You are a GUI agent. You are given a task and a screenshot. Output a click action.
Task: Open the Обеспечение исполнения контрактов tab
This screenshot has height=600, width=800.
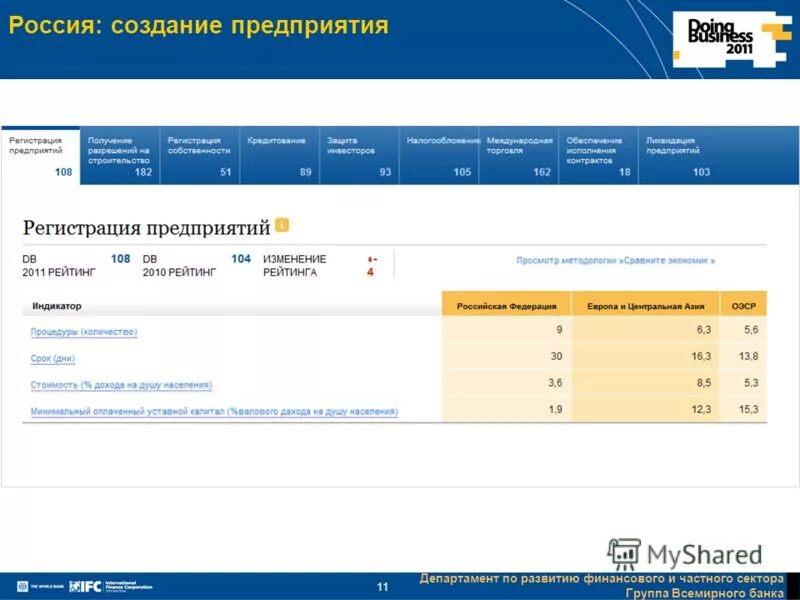click(x=598, y=156)
